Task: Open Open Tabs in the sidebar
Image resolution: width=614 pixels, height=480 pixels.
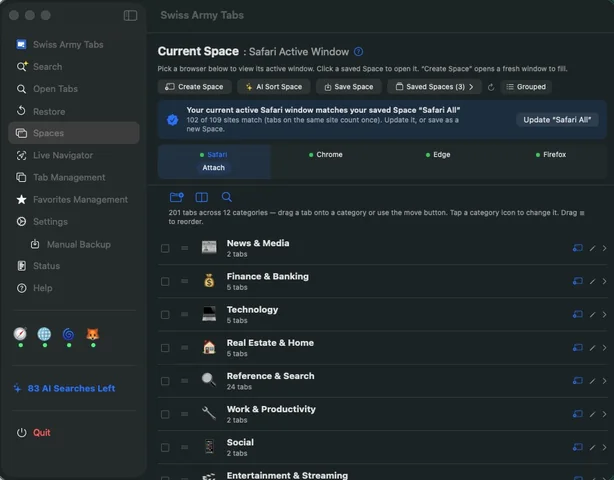Action: [74, 89]
